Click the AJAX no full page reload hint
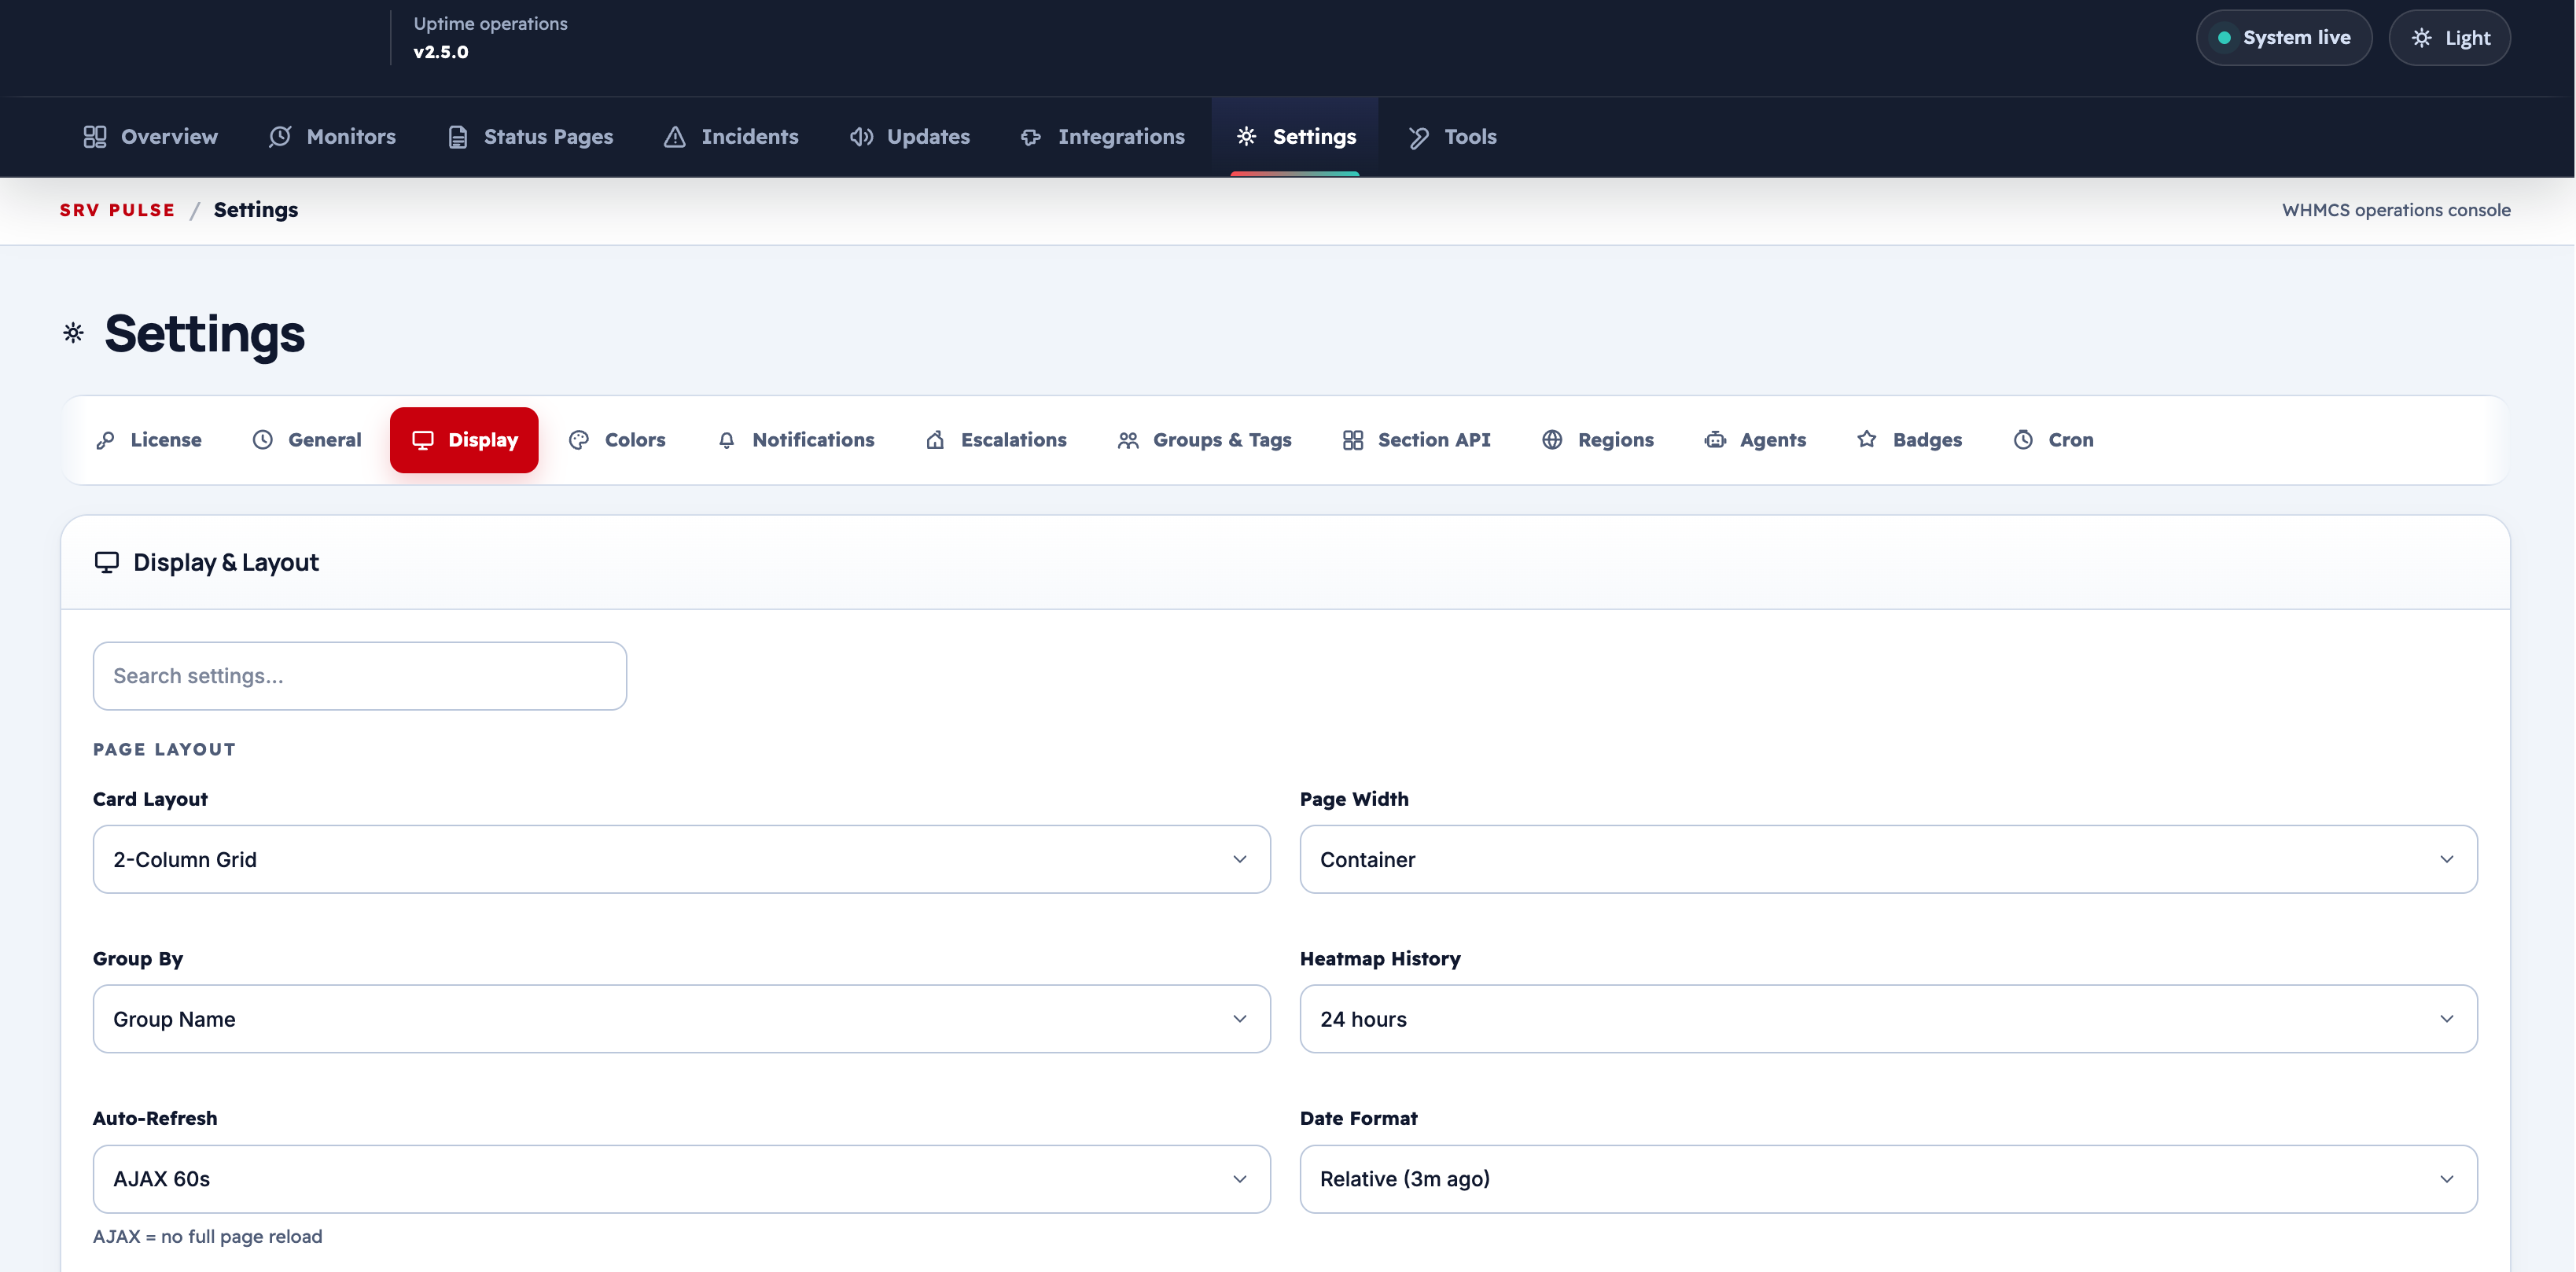The image size is (2576, 1272). pyautogui.click(x=208, y=1236)
